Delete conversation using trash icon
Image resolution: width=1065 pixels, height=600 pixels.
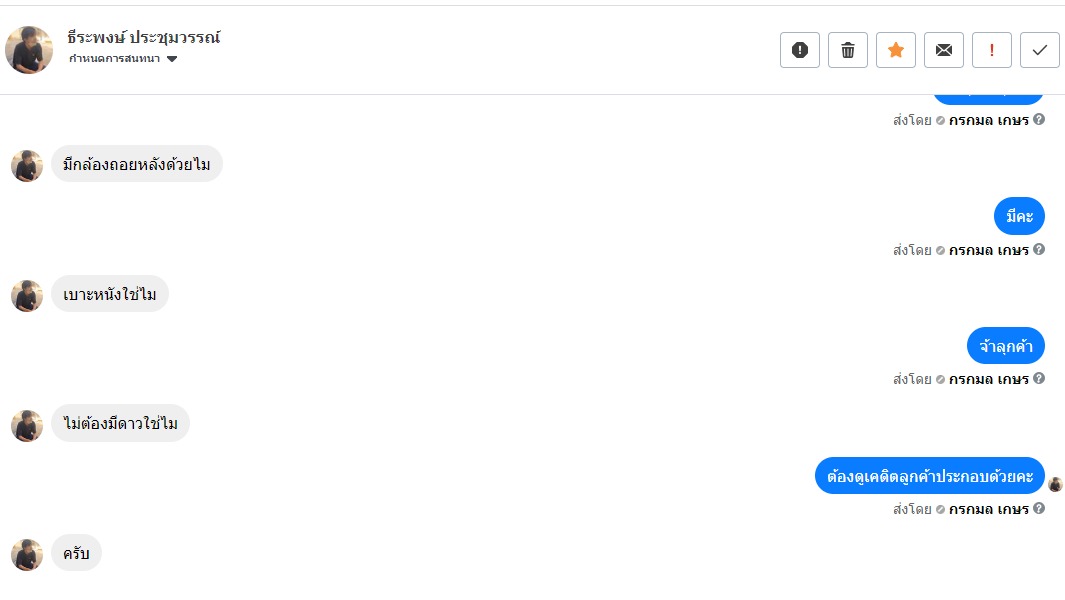[x=848, y=50]
